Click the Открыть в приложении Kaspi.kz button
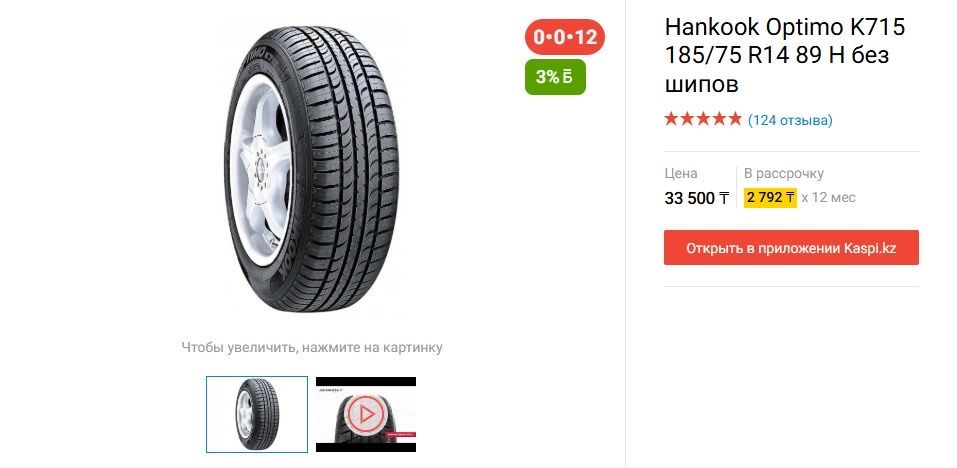 coord(791,248)
